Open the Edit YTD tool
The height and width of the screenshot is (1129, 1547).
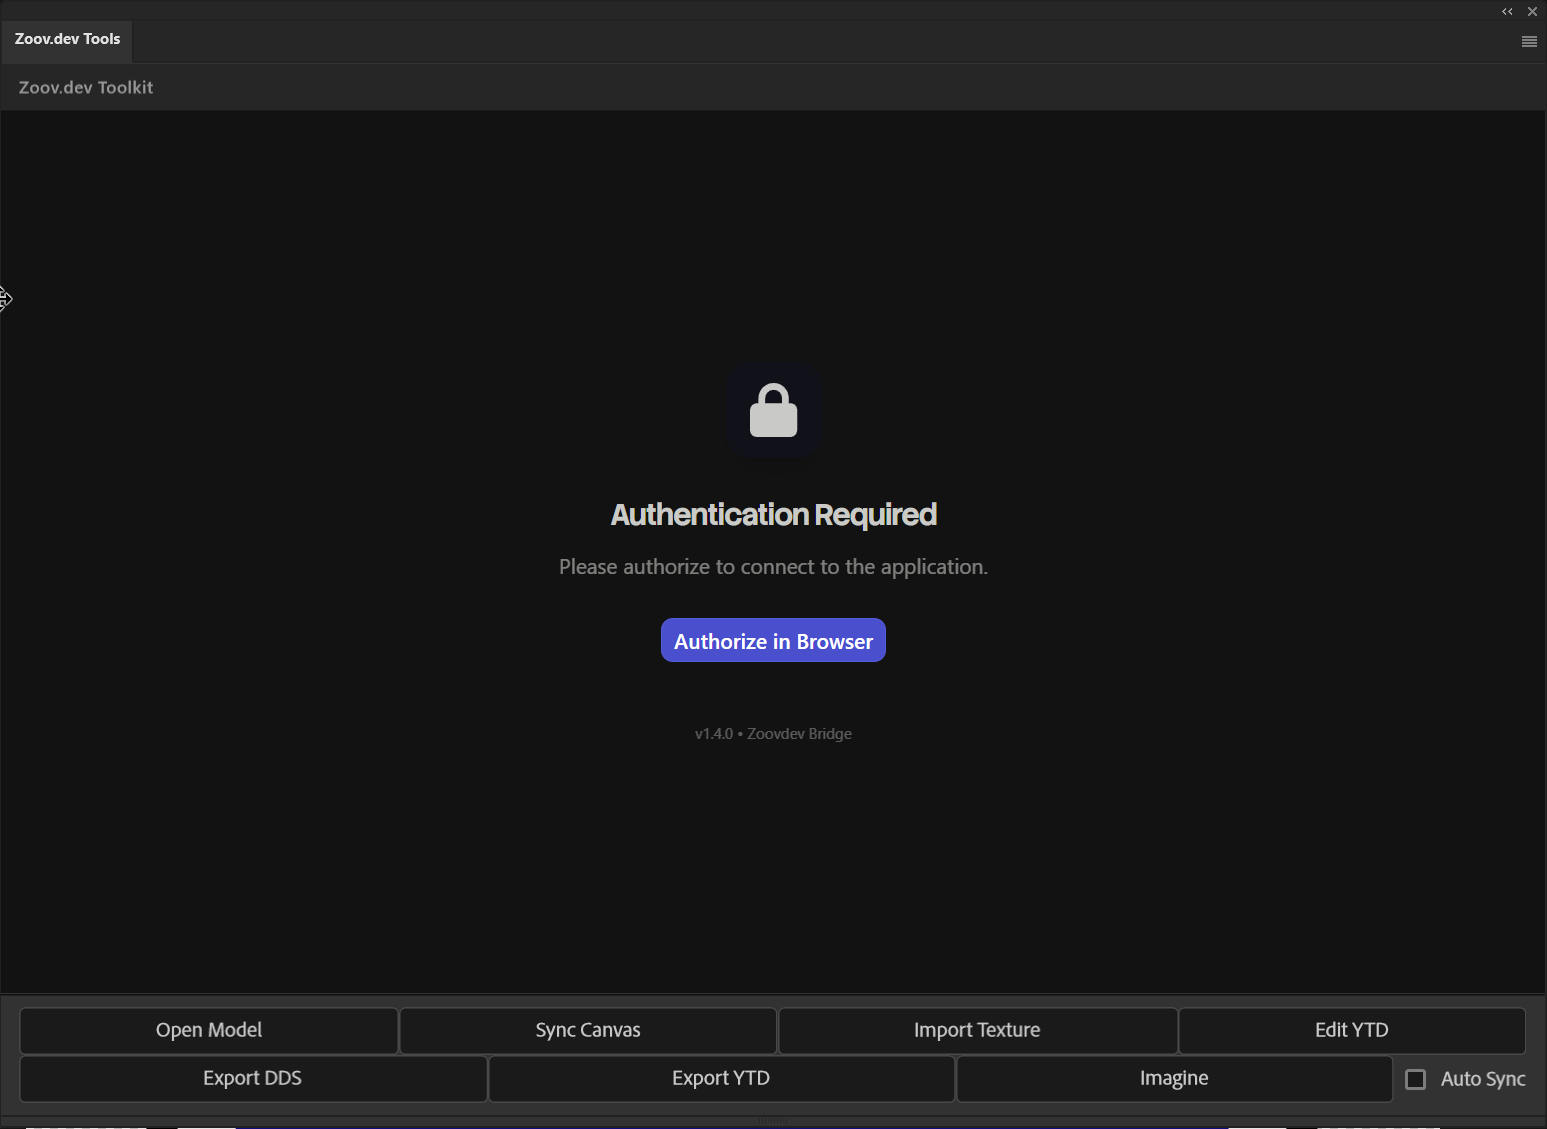coord(1351,1030)
